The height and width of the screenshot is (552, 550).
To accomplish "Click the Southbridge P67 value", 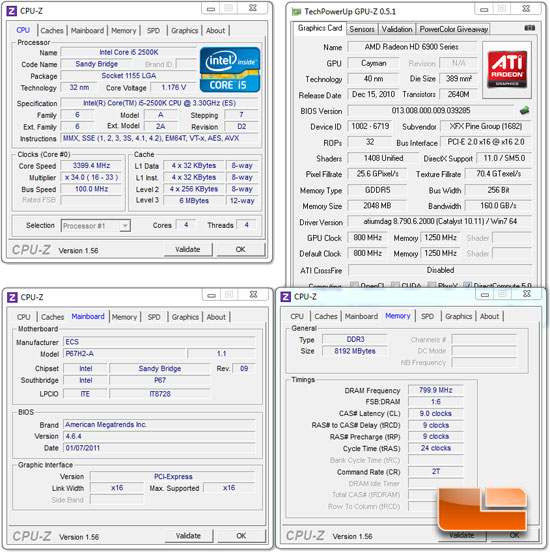I will (160, 380).
